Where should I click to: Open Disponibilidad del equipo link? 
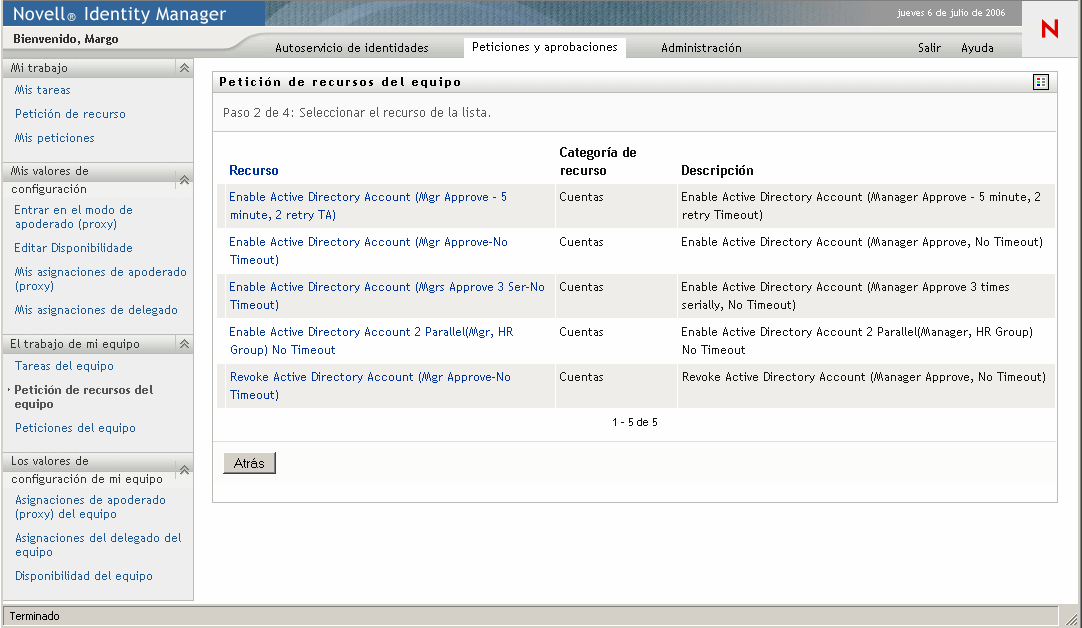point(83,576)
